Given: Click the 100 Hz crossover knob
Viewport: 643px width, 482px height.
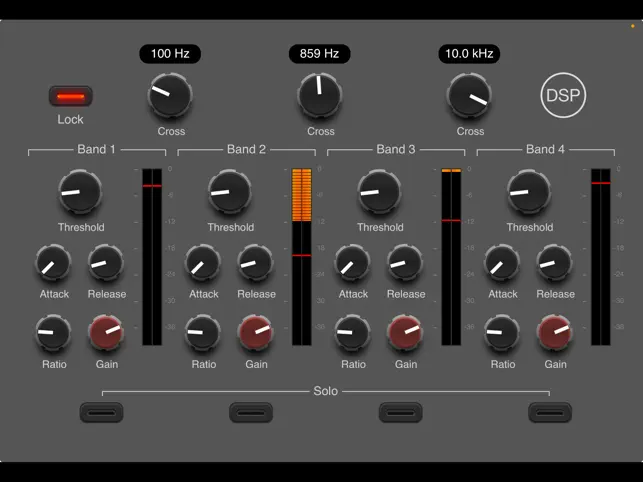Looking at the screenshot, I should (170, 96).
